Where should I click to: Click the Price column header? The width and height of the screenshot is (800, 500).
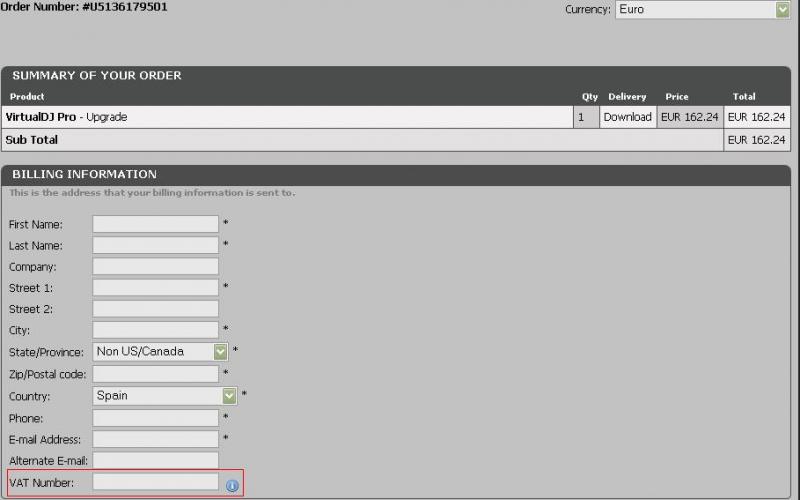(x=677, y=96)
